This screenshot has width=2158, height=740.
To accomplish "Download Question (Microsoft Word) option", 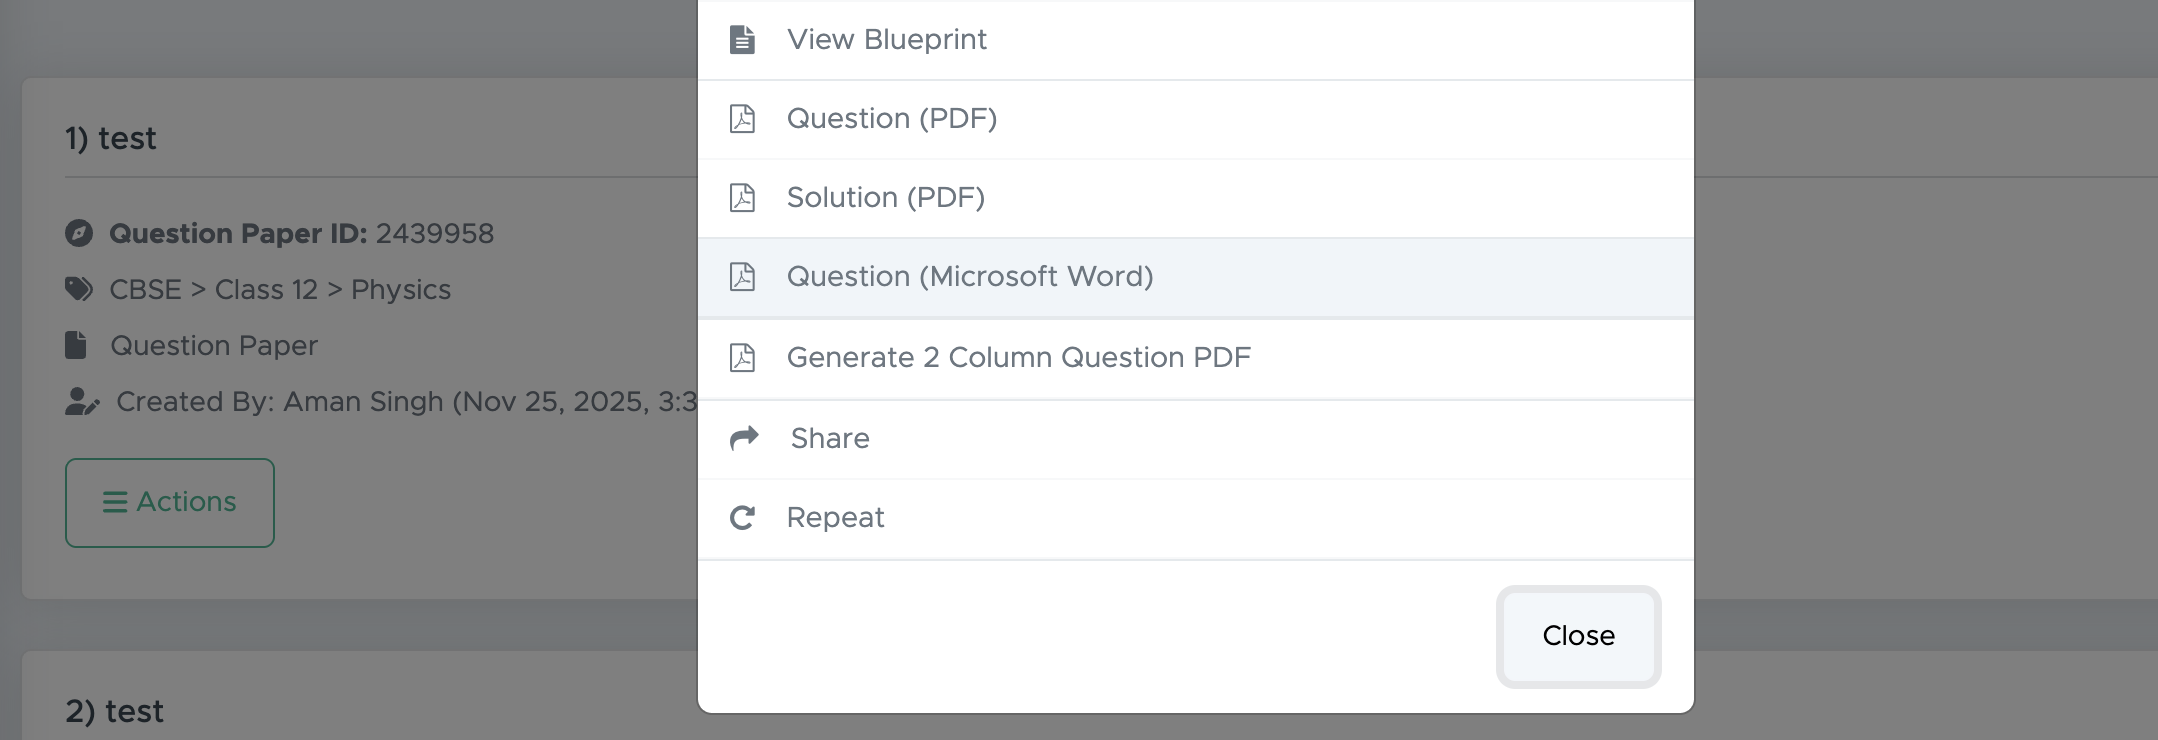I will click(969, 277).
